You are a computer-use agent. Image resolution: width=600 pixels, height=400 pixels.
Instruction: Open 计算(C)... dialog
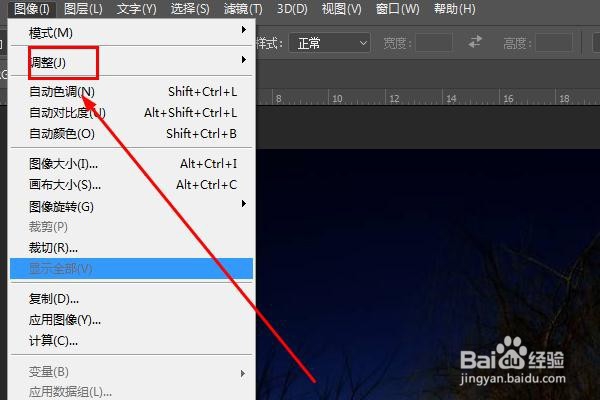pos(131,341)
